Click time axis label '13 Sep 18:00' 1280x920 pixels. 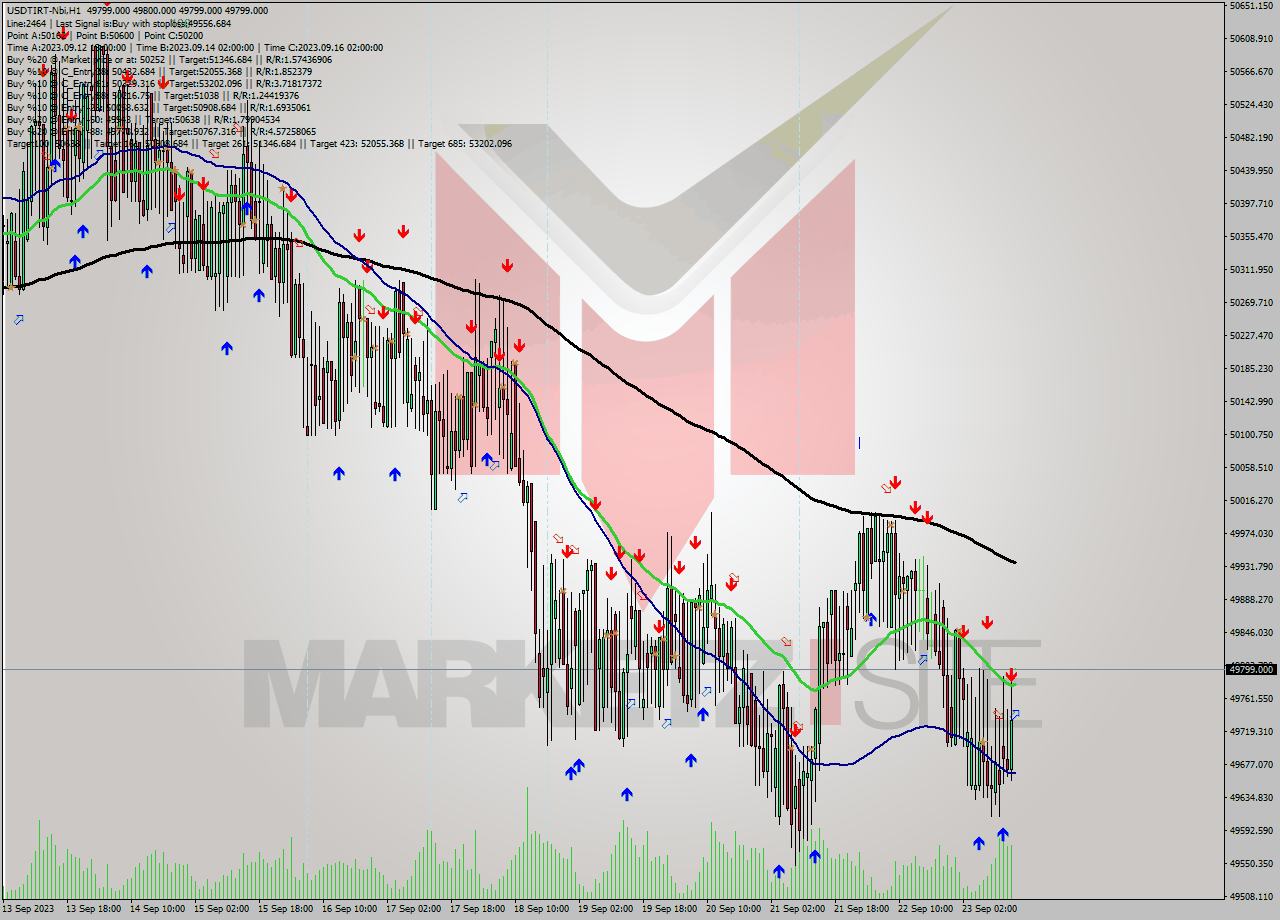pyautogui.click(x=93, y=909)
